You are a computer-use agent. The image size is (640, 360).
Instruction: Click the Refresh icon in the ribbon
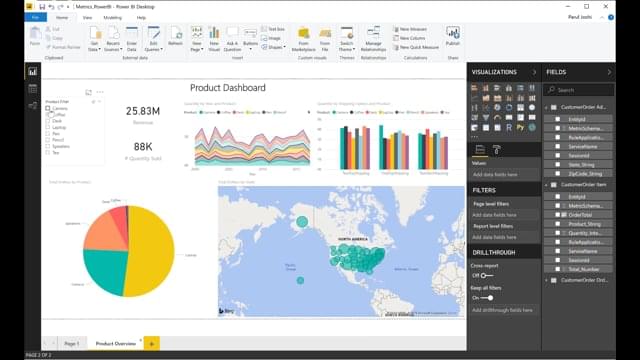pyautogui.click(x=176, y=36)
